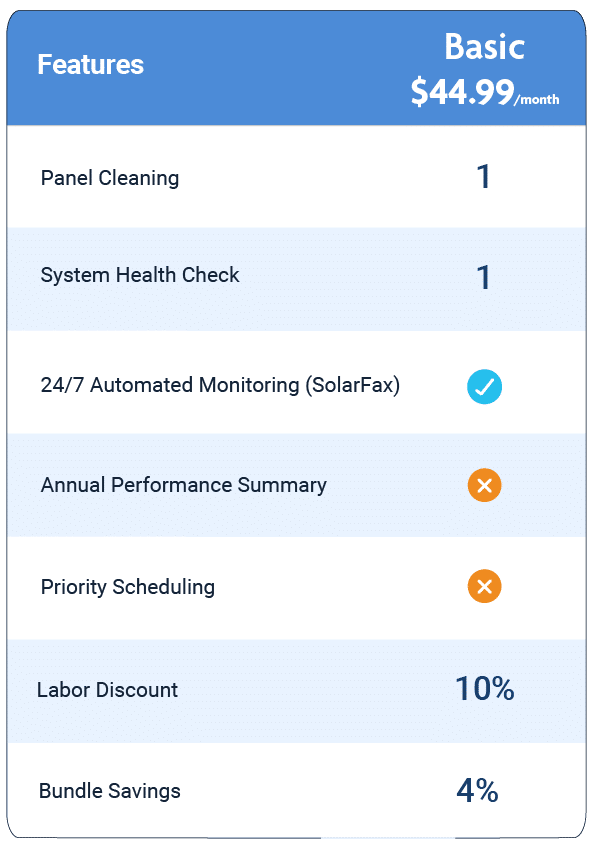The image size is (593, 850).
Task: Select the Features column header
Action: [90, 65]
